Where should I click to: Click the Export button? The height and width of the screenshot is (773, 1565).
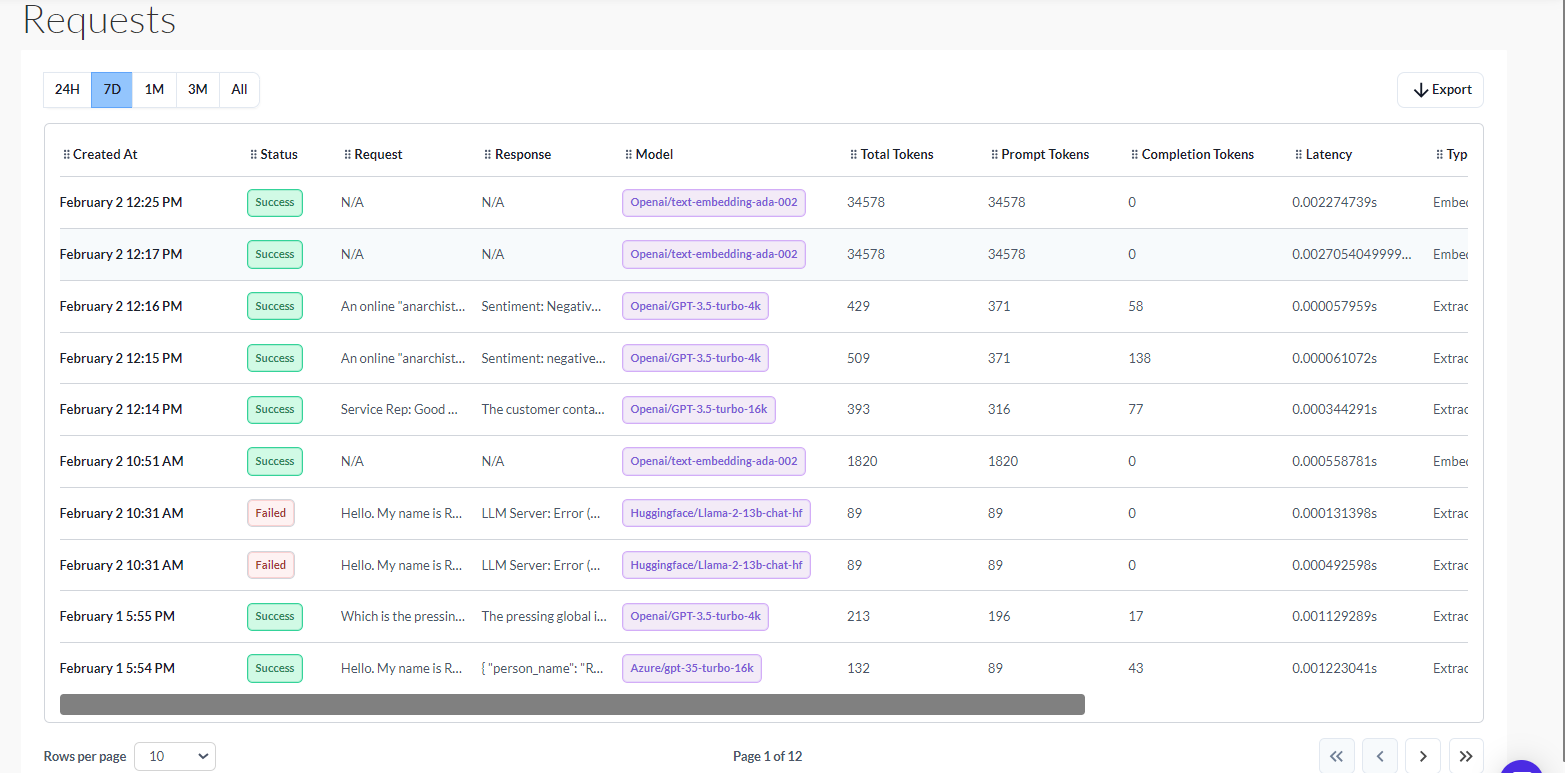coord(1440,90)
